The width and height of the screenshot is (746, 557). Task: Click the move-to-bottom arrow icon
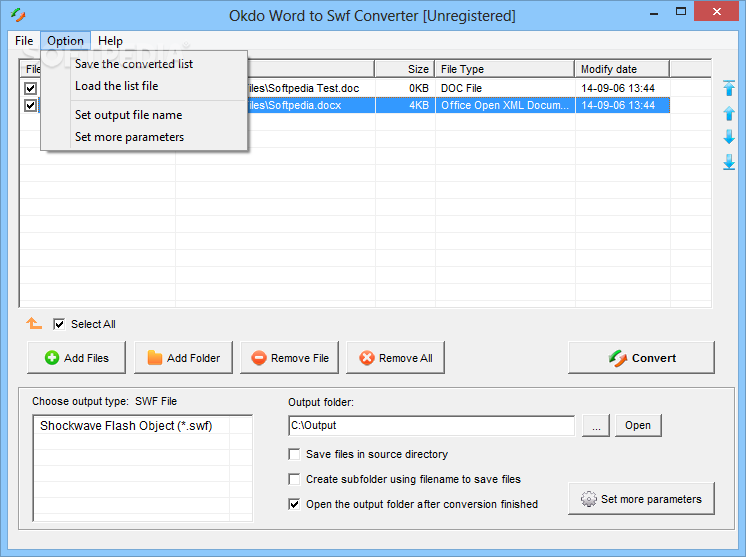coord(729,162)
